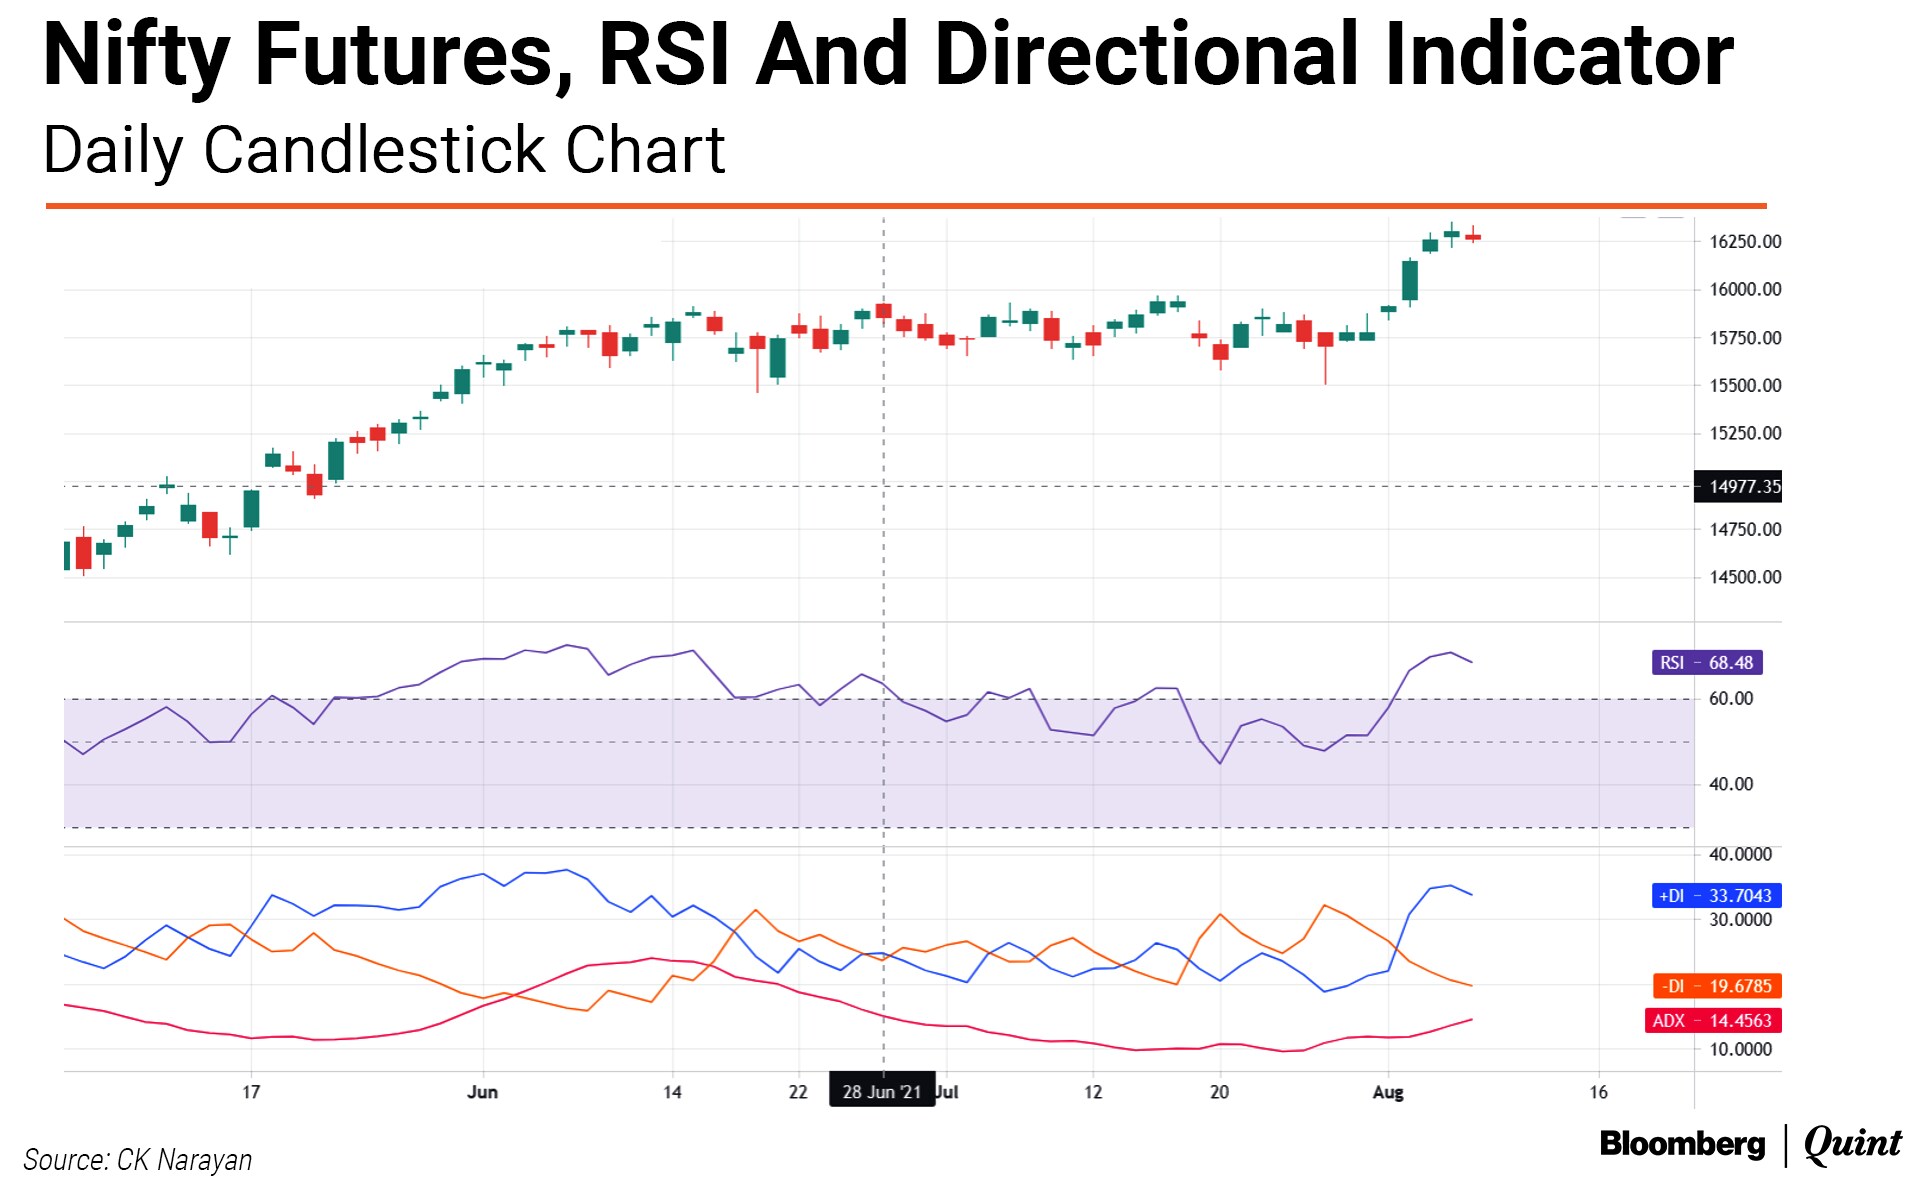Screen dimensions: 1920x1182
Task: Click the Daily Candlestick Chart subtitle
Action: point(384,151)
